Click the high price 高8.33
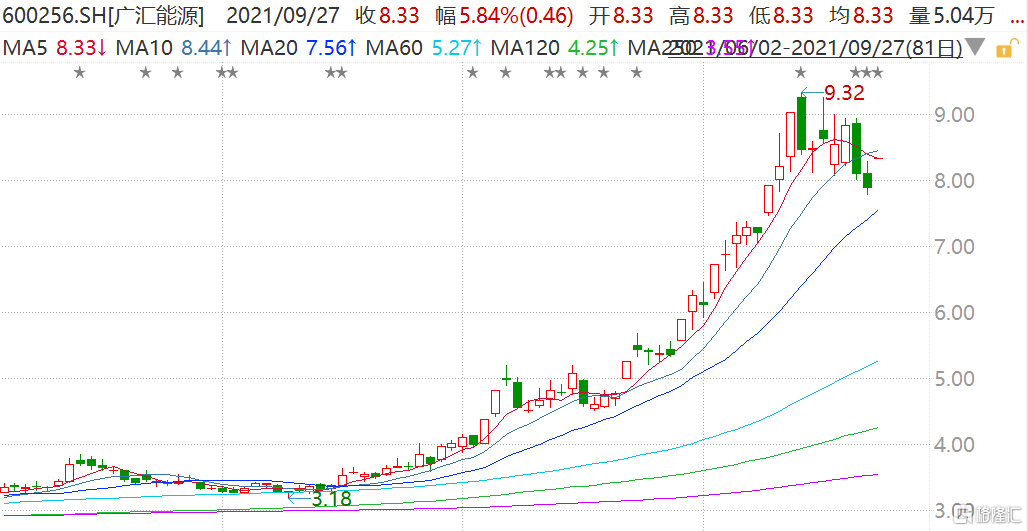 point(701,15)
